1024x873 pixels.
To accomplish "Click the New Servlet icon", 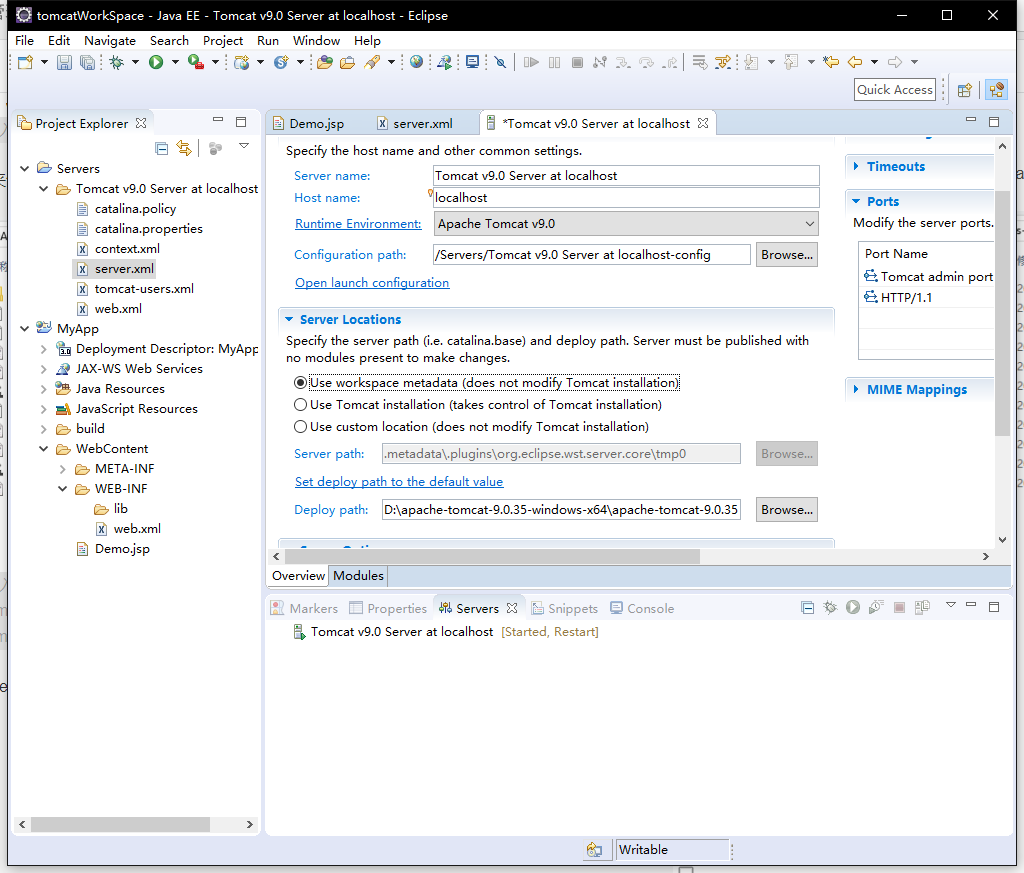I will (x=281, y=62).
